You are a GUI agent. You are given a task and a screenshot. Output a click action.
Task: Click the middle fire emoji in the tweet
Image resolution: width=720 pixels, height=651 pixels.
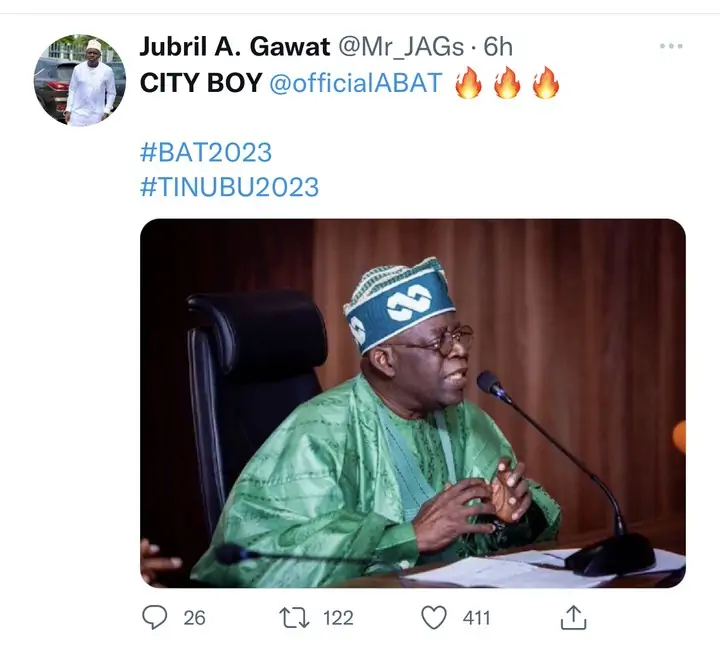(507, 84)
